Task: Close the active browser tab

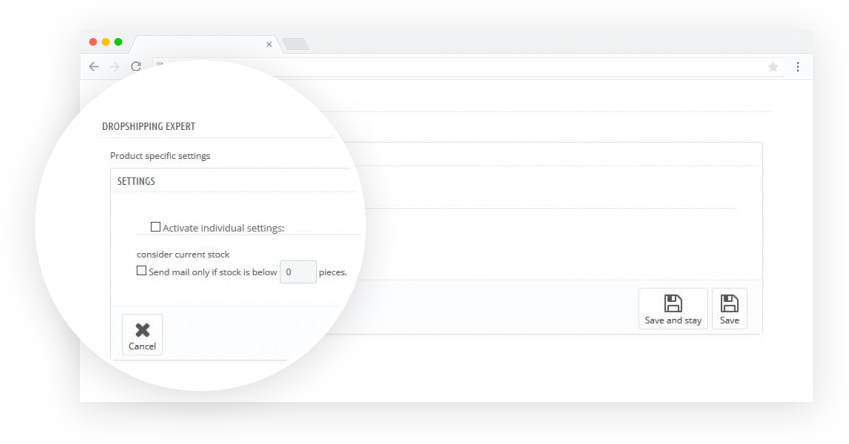Action: 269,44
